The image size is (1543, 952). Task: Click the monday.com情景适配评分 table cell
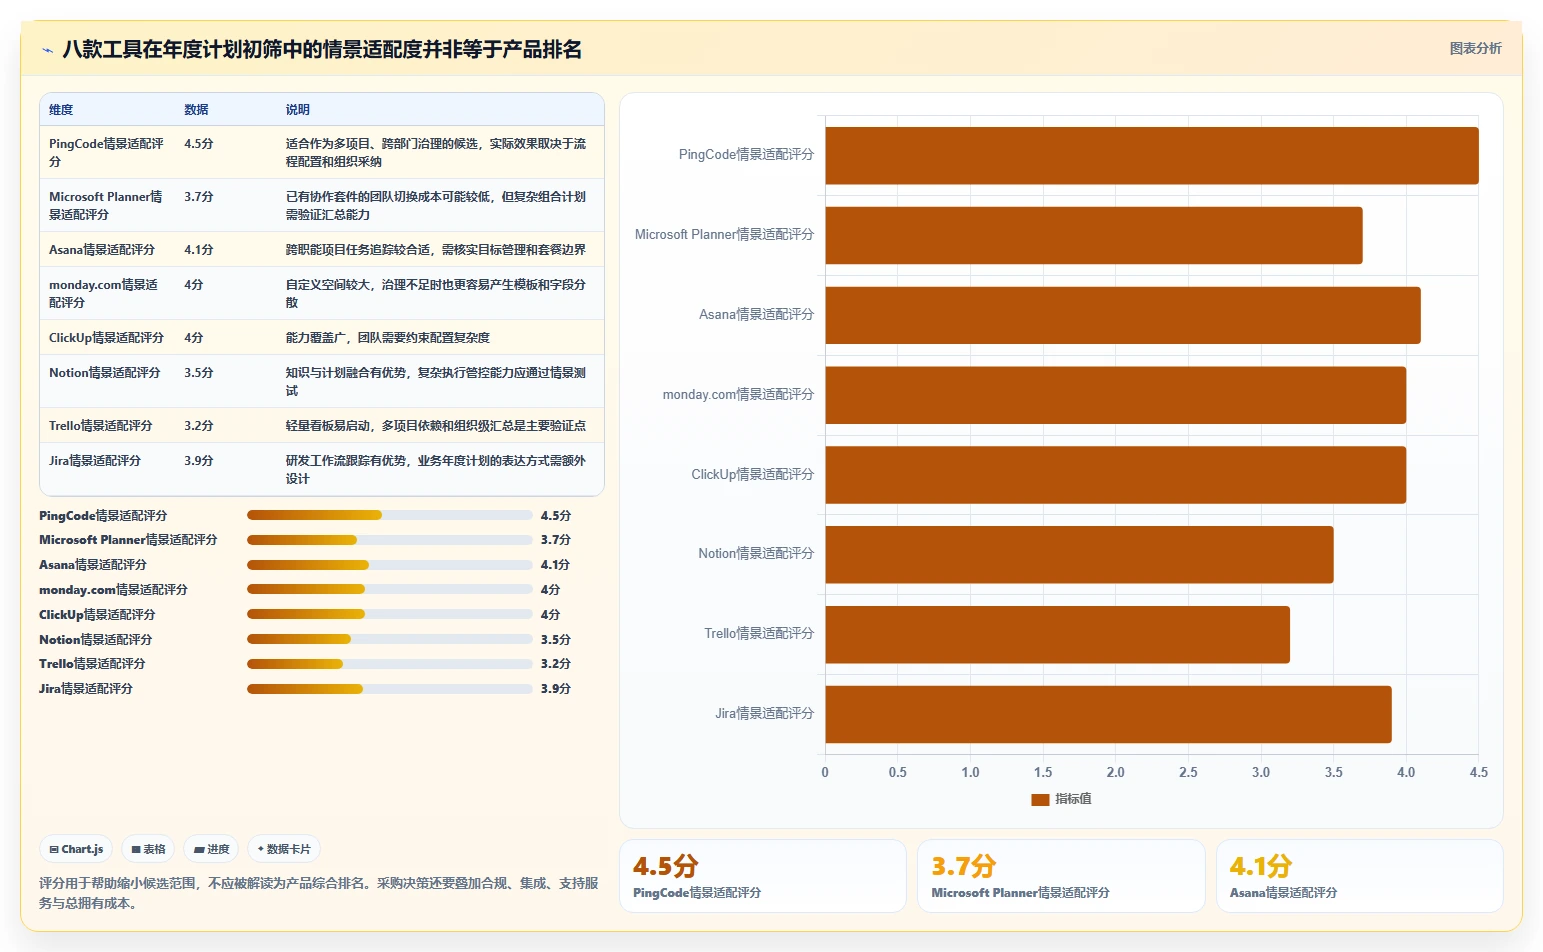(107, 294)
